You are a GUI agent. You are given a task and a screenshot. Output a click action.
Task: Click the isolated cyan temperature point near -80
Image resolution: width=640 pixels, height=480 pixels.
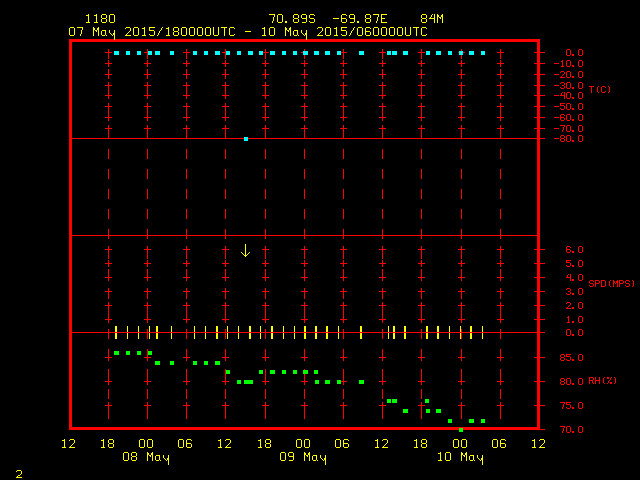click(x=246, y=139)
